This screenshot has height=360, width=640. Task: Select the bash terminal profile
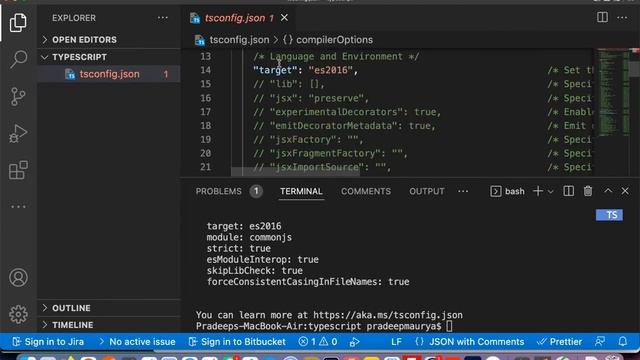pos(507,191)
